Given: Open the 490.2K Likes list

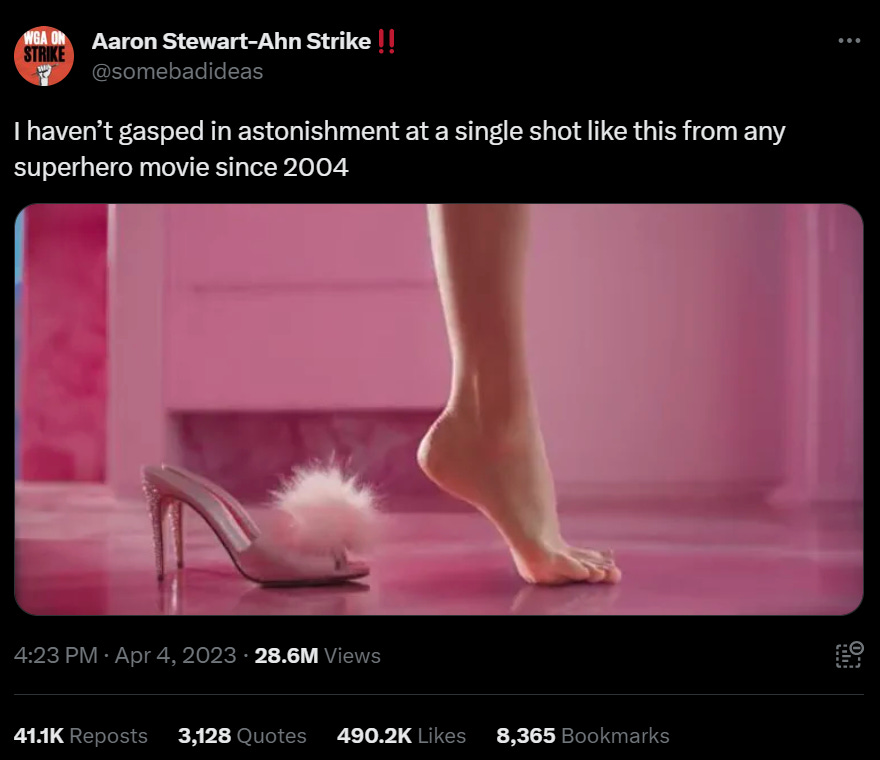Looking at the screenshot, I should (401, 735).
